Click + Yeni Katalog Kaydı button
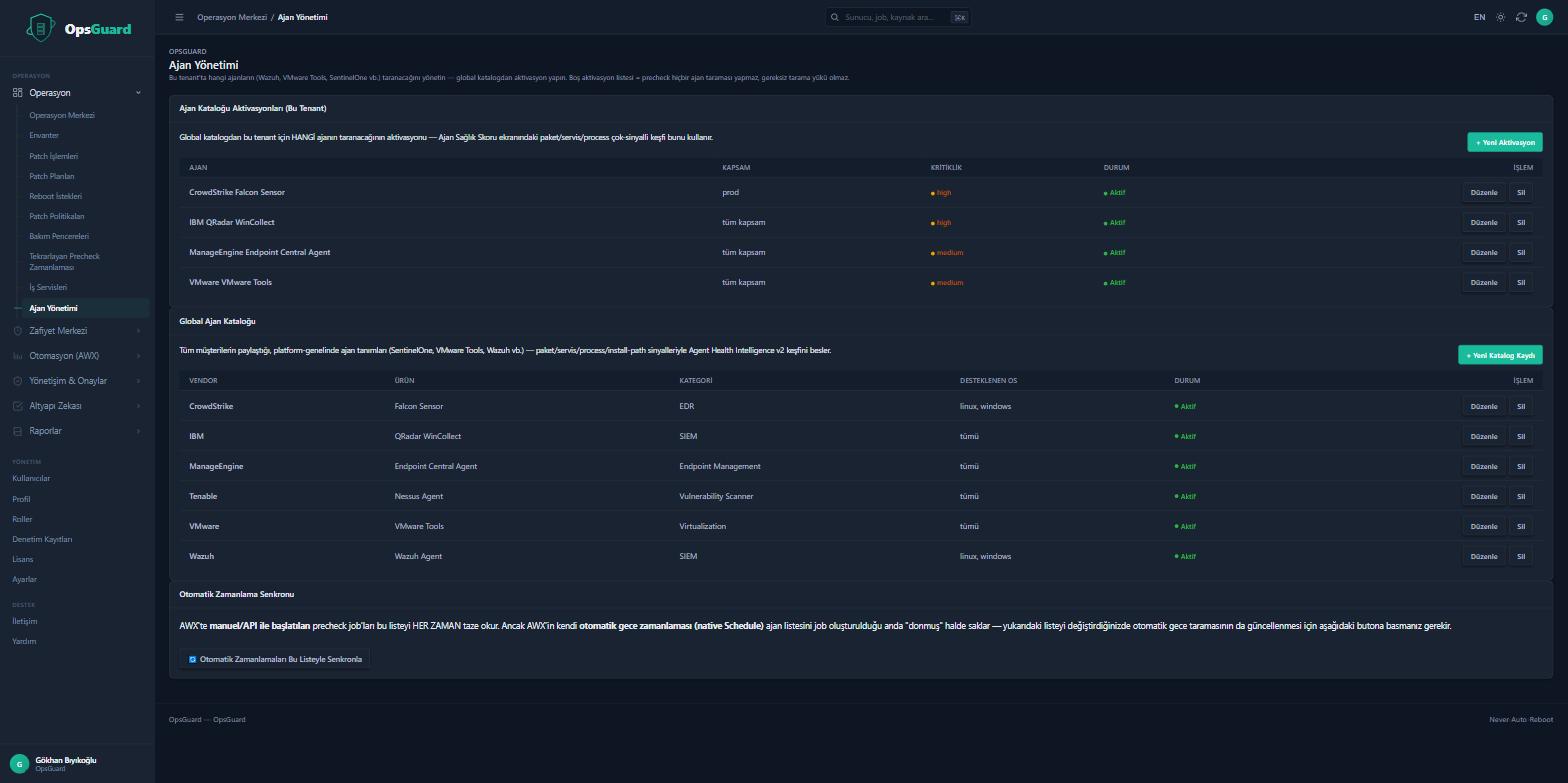The image size is (1568, 783). [x=1500, y=355]
